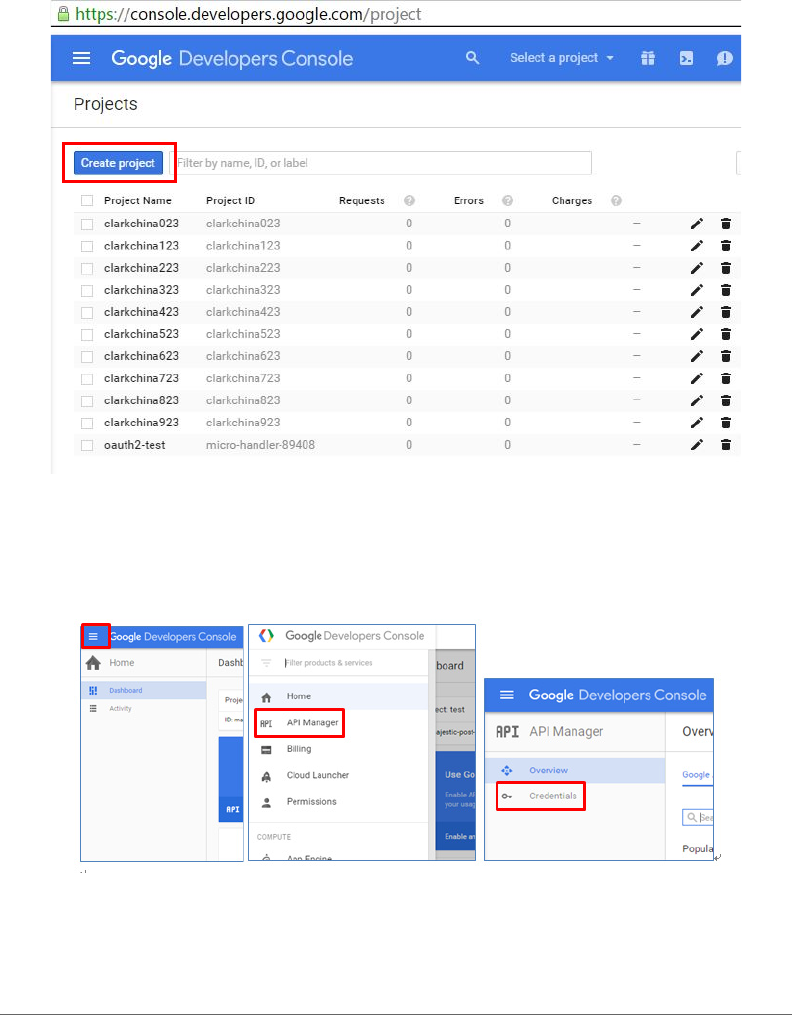792x1015 pixels.
Task: Check the box for clarkchina923
Action: click(87, 423)
